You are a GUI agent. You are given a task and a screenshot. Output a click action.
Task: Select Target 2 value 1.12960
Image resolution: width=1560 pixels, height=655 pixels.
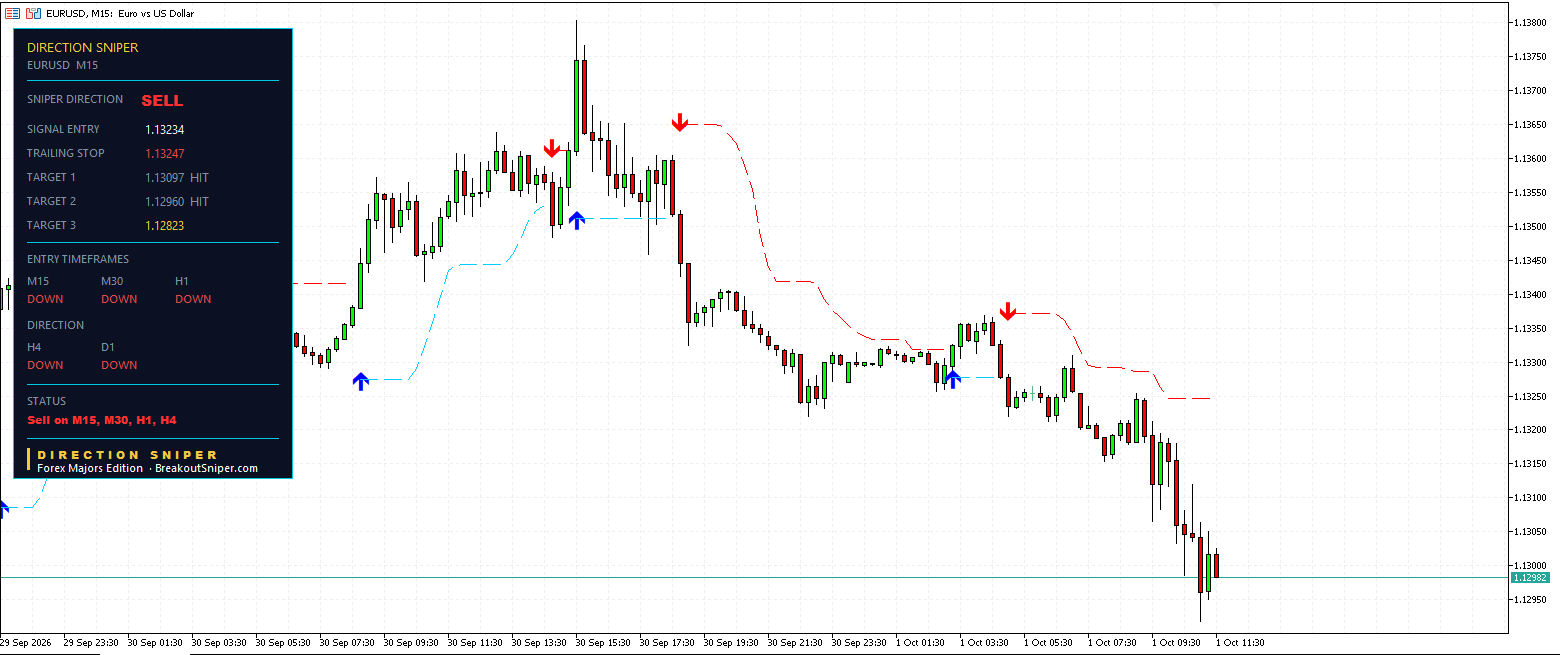coord(165,201)
